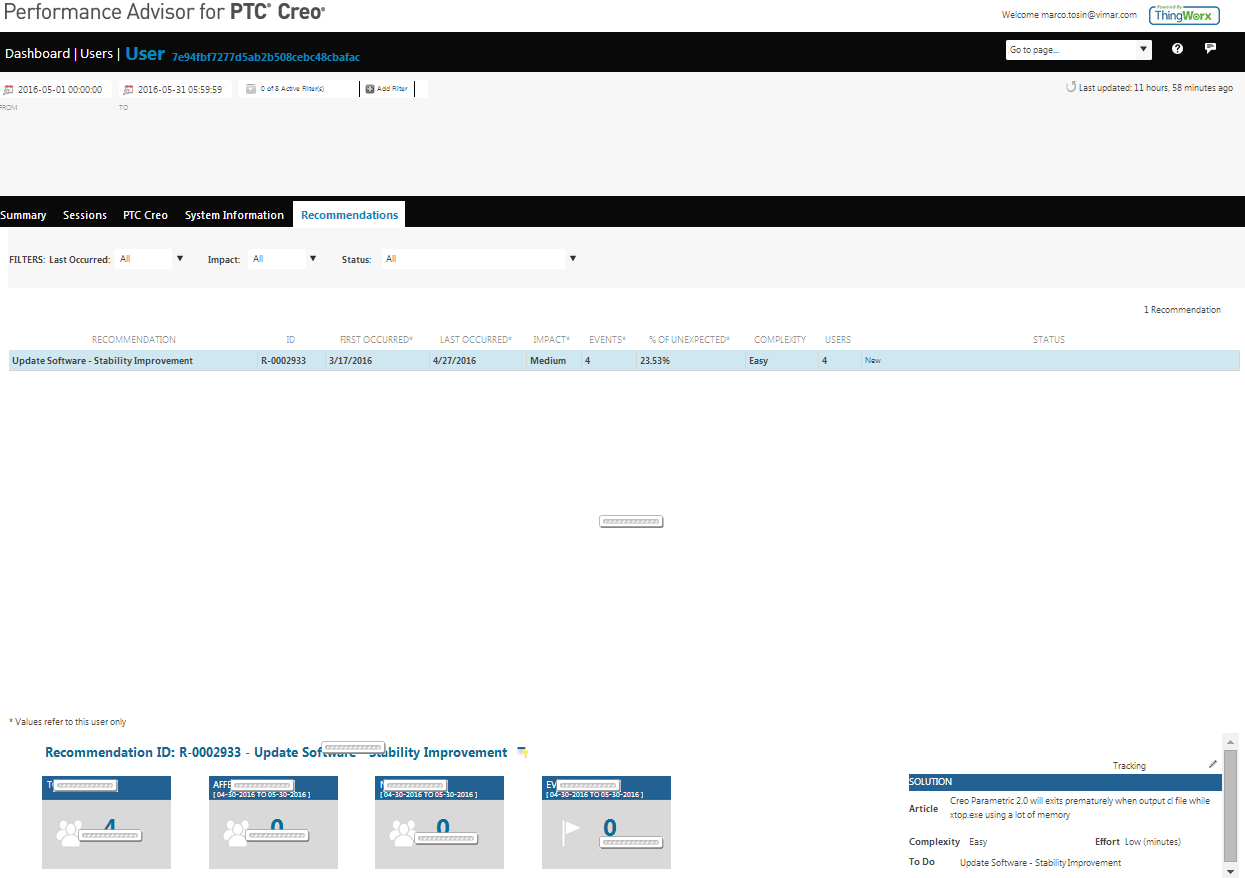Click the Tracking label
Viewport: 1245px width, 878px height.
1129,766
